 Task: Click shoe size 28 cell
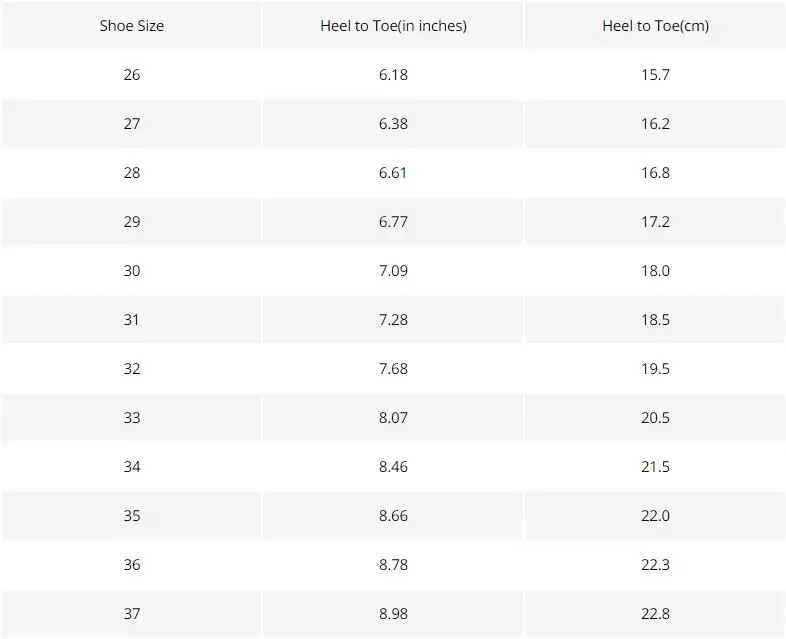pyautogui.click(x=131, y=173)
